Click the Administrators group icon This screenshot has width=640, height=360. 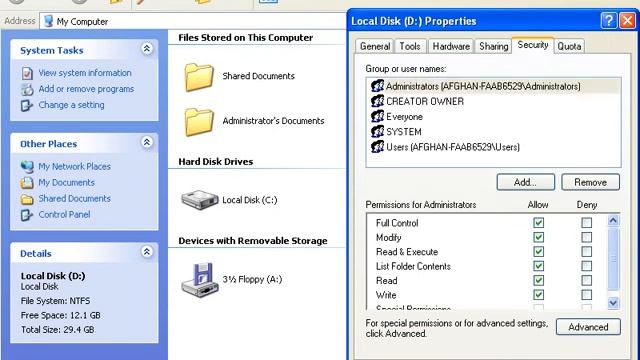click(378, 86)
